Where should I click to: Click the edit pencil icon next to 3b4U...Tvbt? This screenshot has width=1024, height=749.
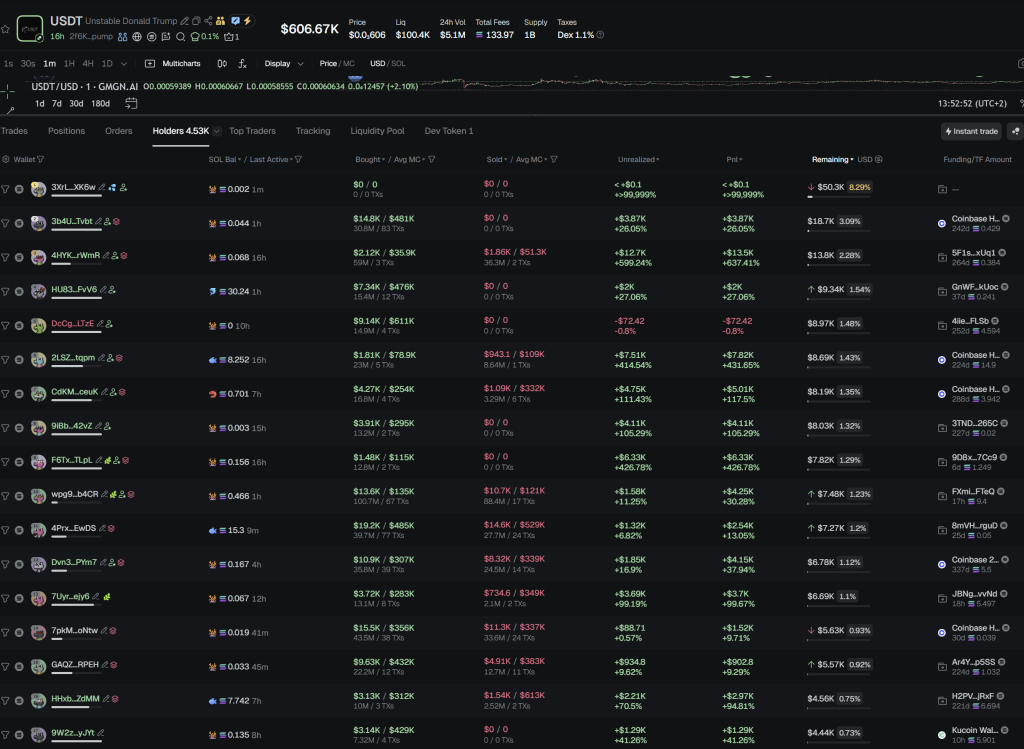(100, 221)
